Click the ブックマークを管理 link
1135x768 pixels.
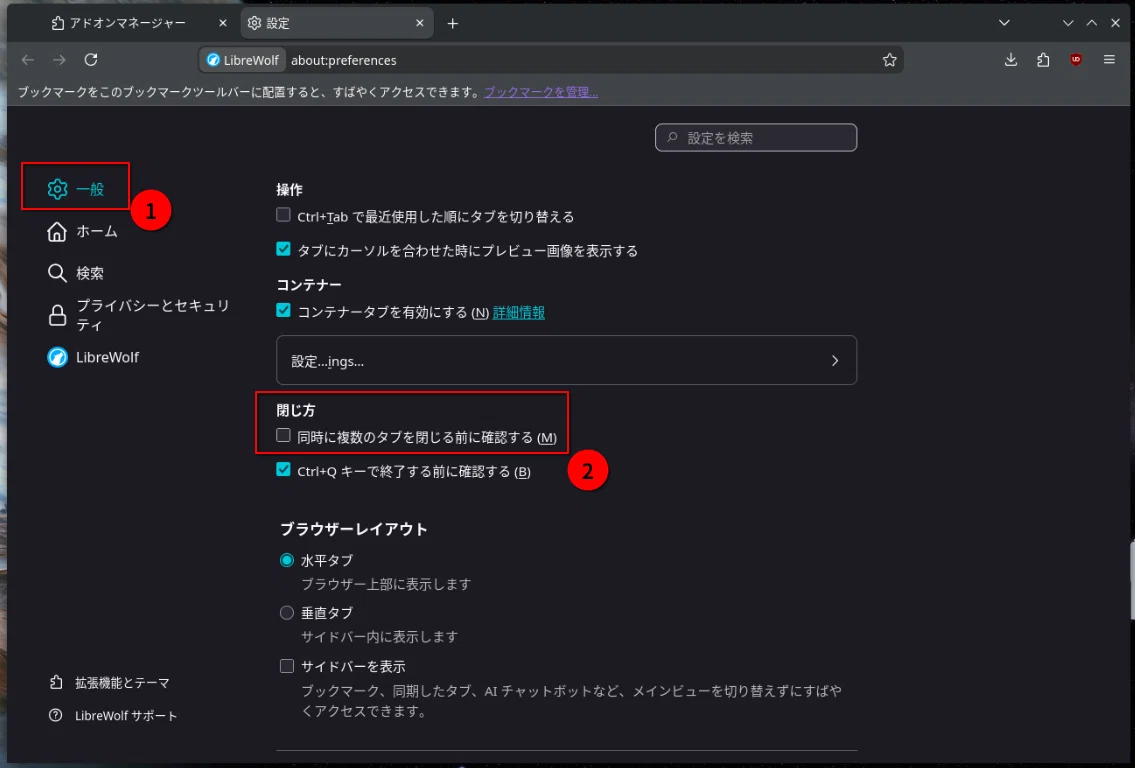[x=541, y=92]
